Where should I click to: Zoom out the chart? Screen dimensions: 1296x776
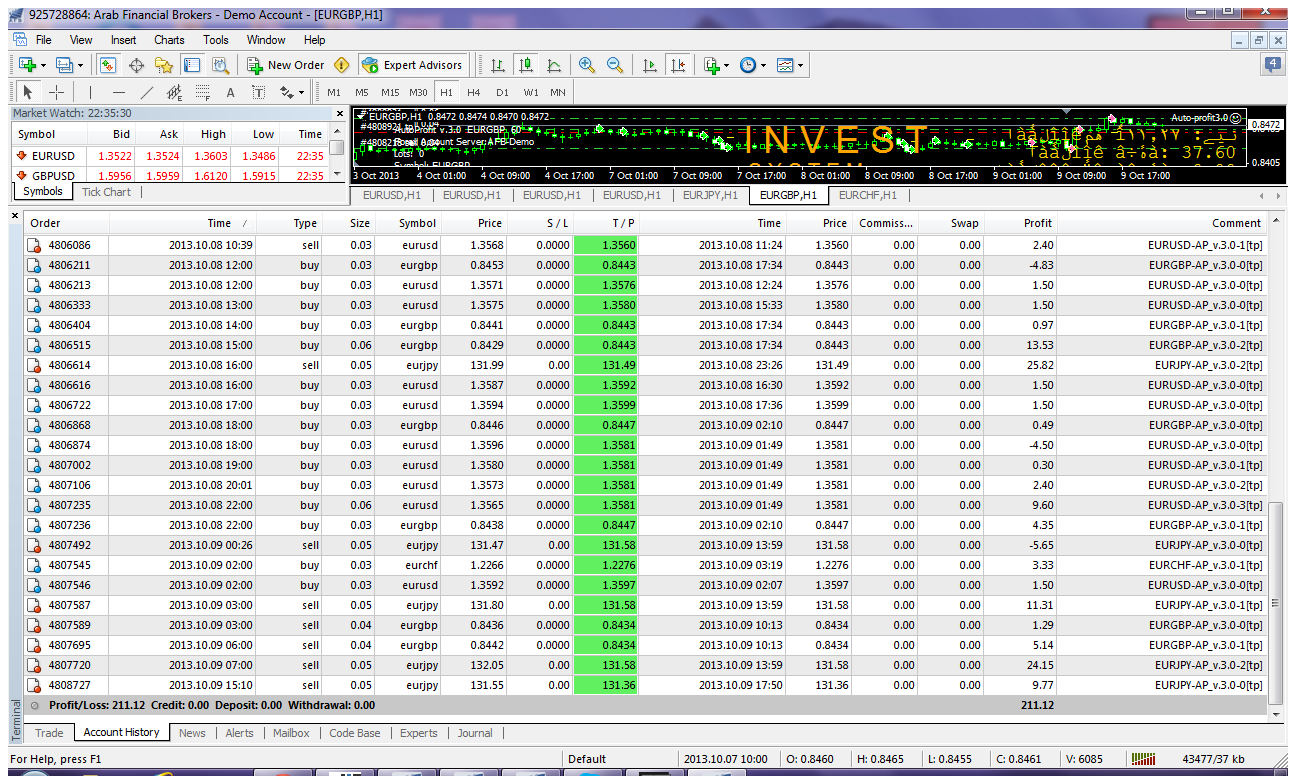coord(615,65)
